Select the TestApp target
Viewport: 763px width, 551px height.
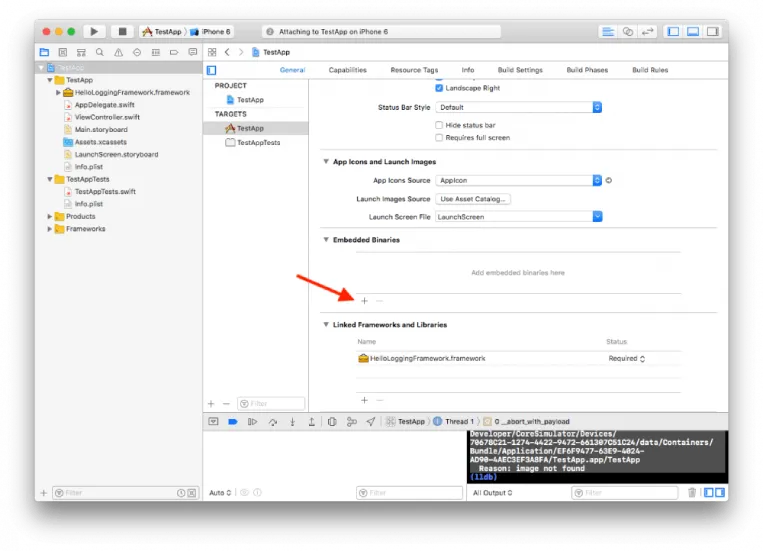[x=255, y=129]
